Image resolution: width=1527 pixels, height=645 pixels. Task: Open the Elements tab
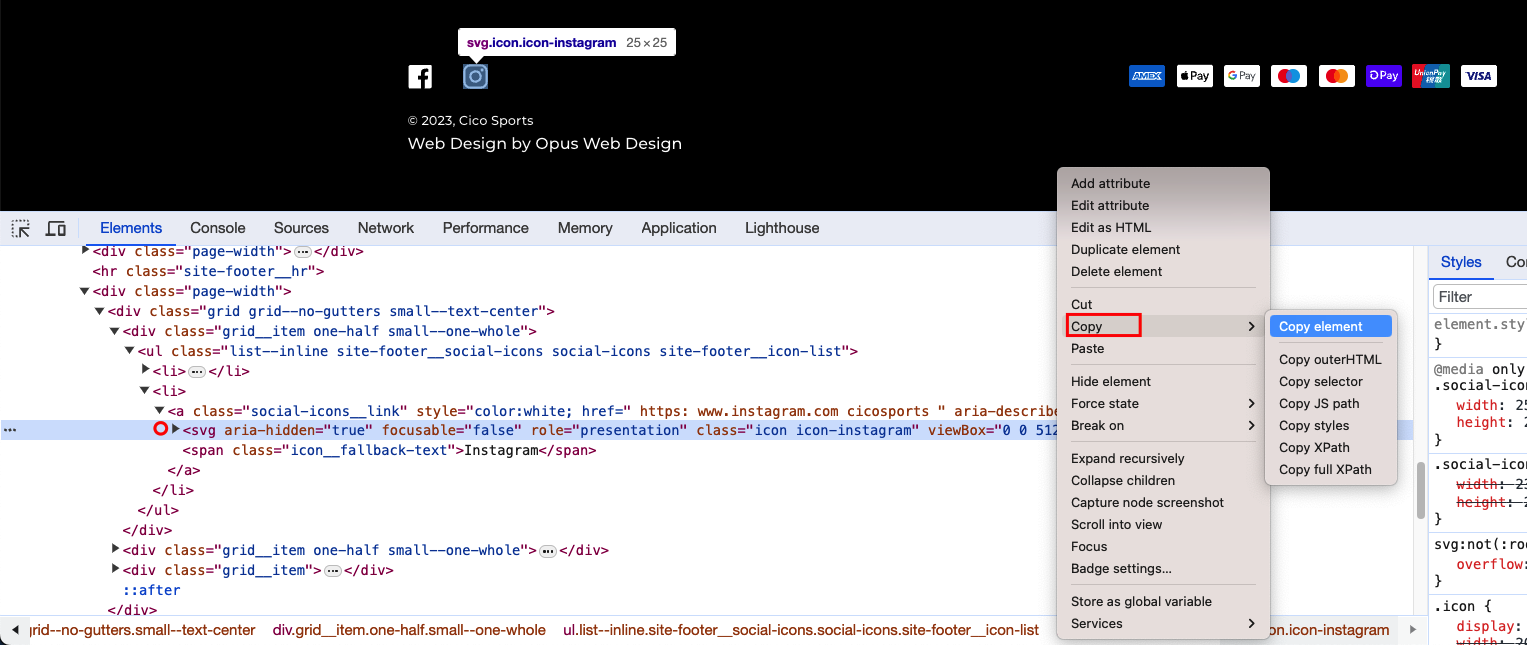tap(131, 228)
